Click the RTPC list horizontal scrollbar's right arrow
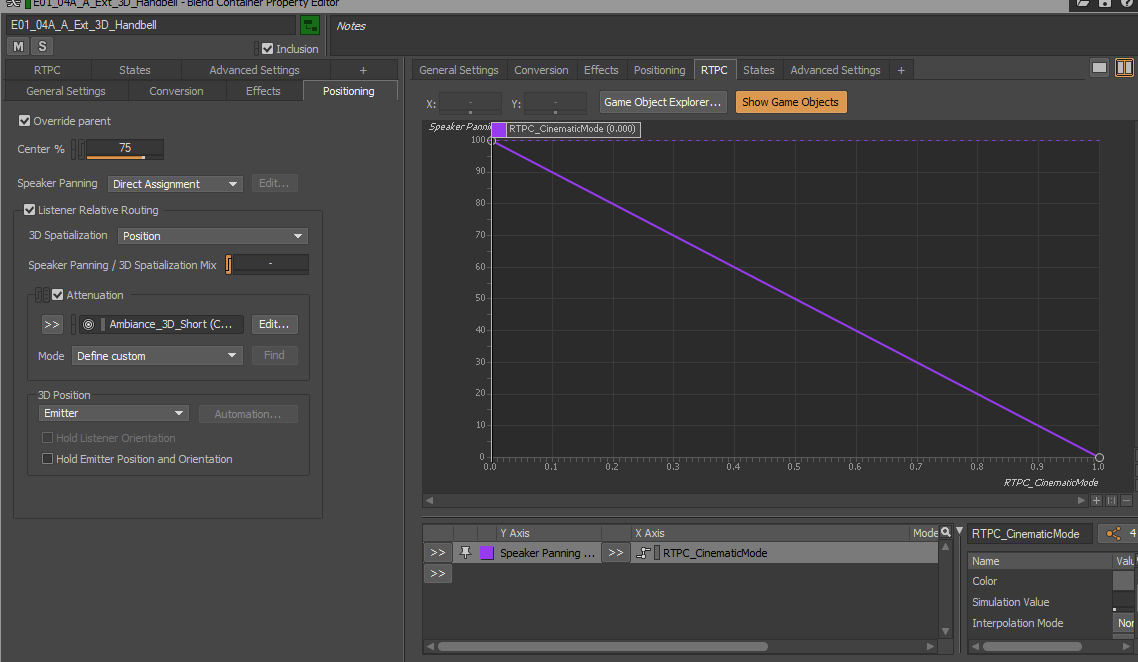The width and height of the screenshot is (1138, 662). click(x=930, y=646)
